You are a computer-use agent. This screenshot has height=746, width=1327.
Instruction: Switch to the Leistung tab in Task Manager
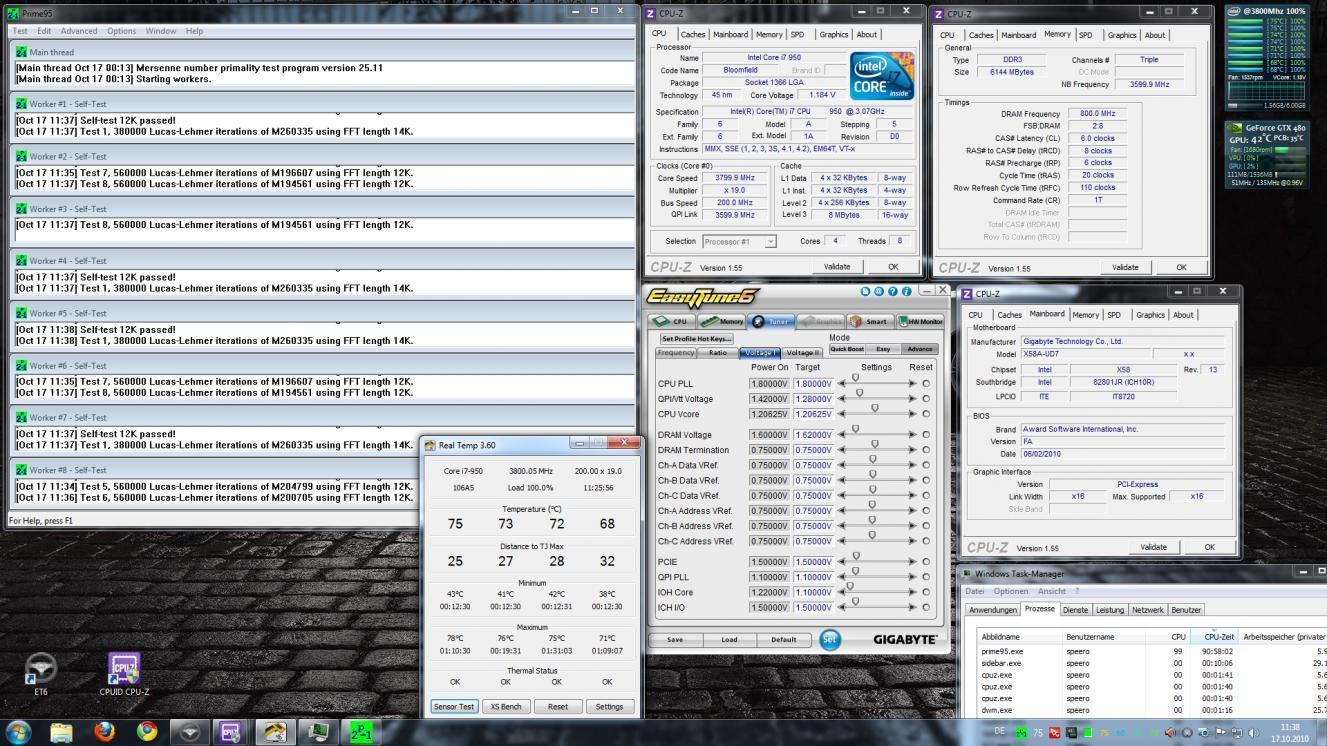coord(1109,609)
